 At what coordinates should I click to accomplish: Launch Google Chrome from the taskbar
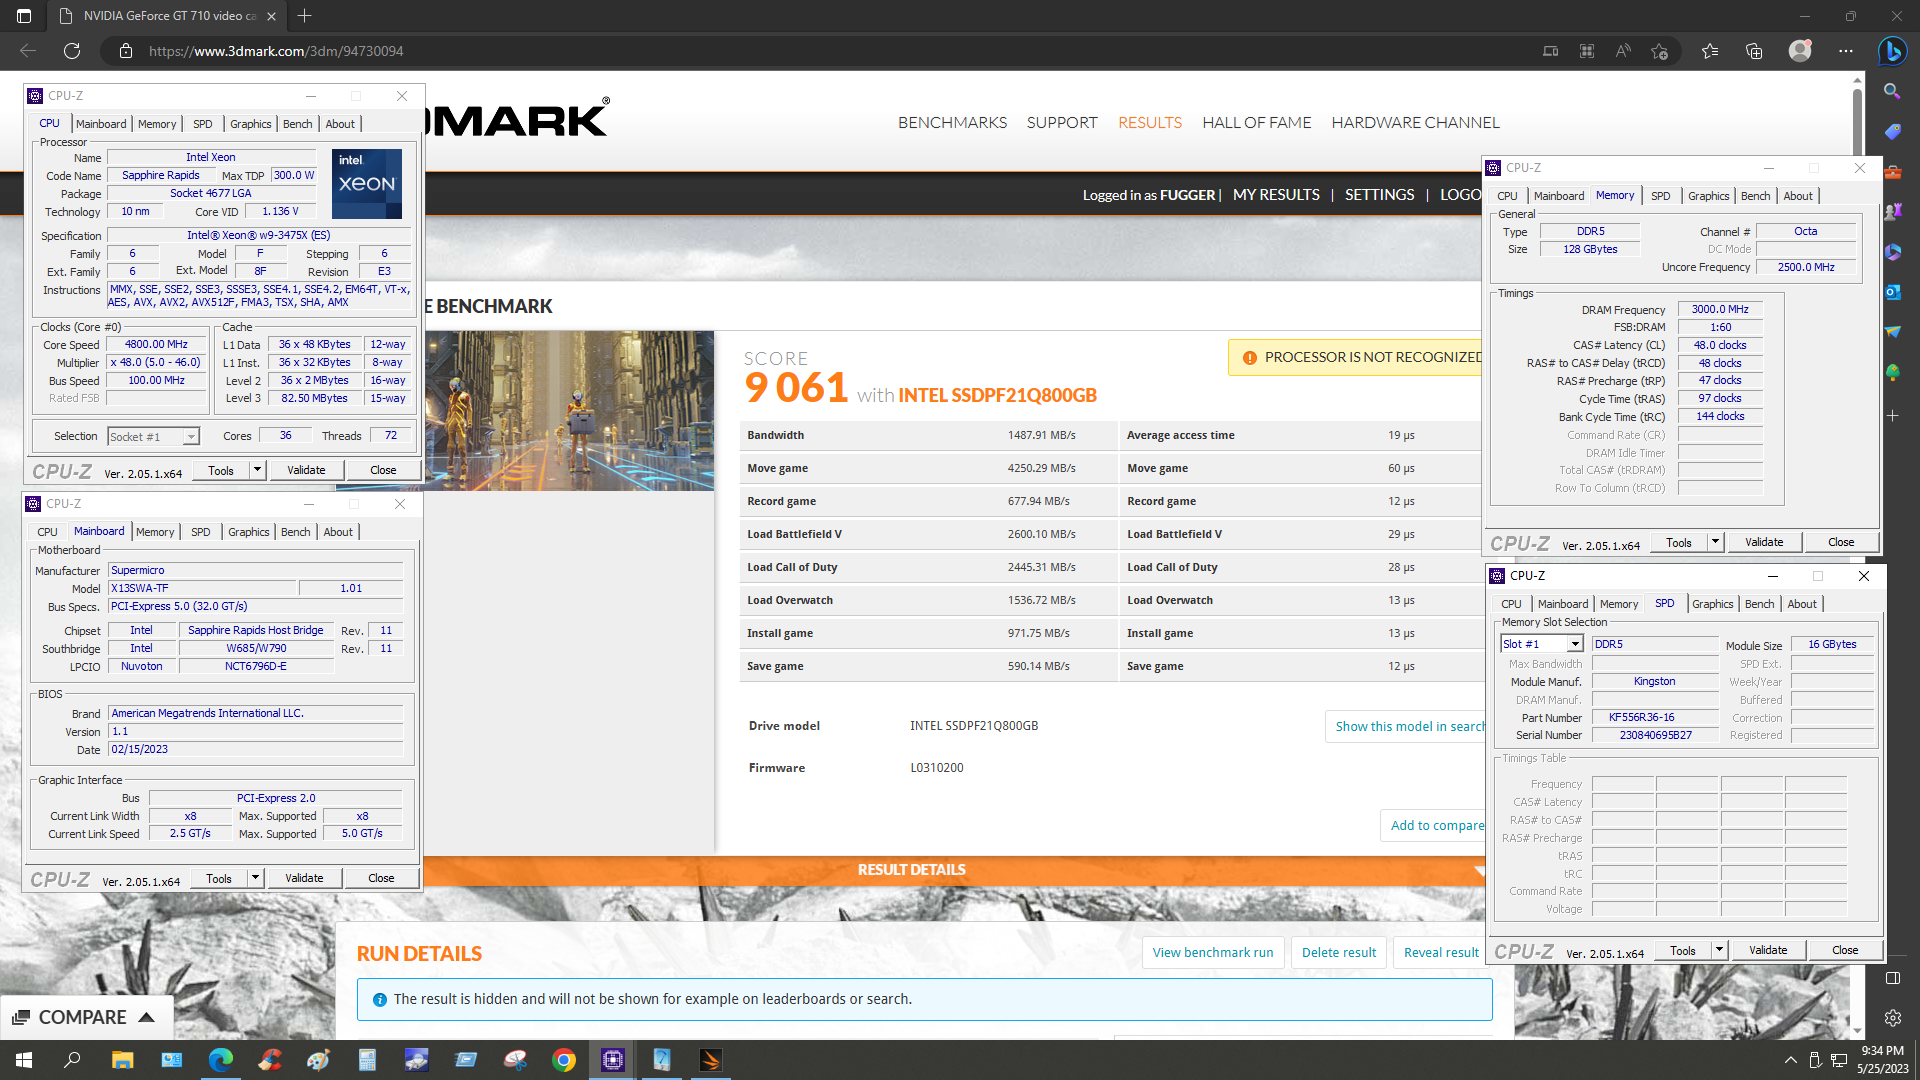[x=564, y=1060]
